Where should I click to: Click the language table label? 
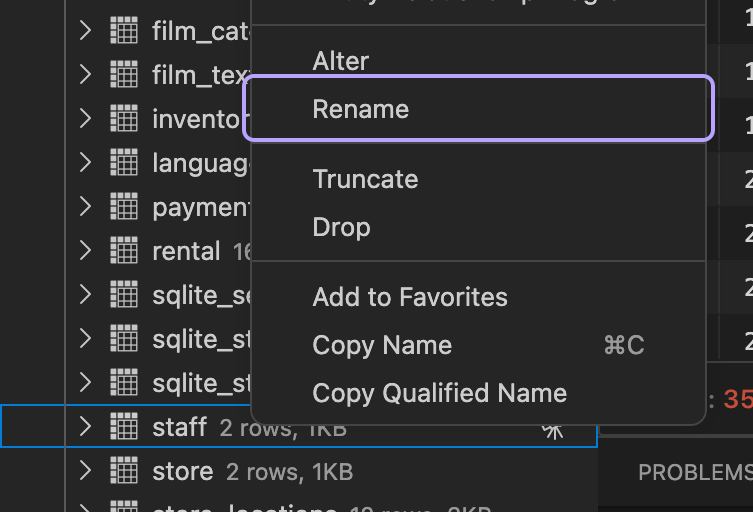[x=201, y=163]
